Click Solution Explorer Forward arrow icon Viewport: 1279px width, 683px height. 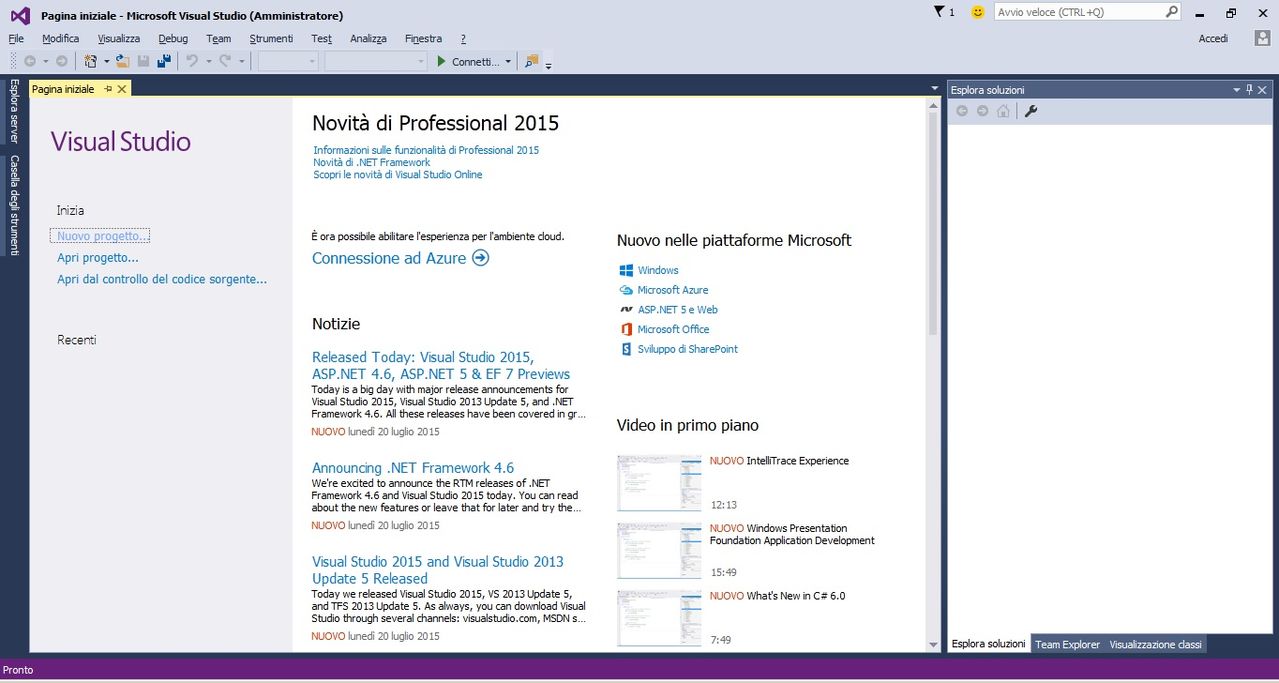coord(982,111)
